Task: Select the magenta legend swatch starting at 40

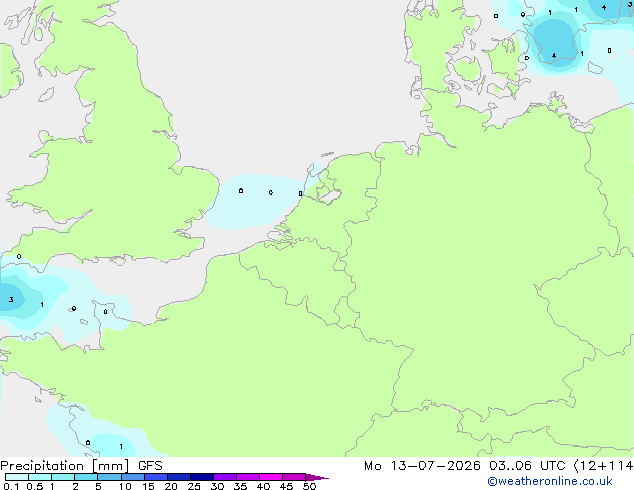Action: coord(271,477)
